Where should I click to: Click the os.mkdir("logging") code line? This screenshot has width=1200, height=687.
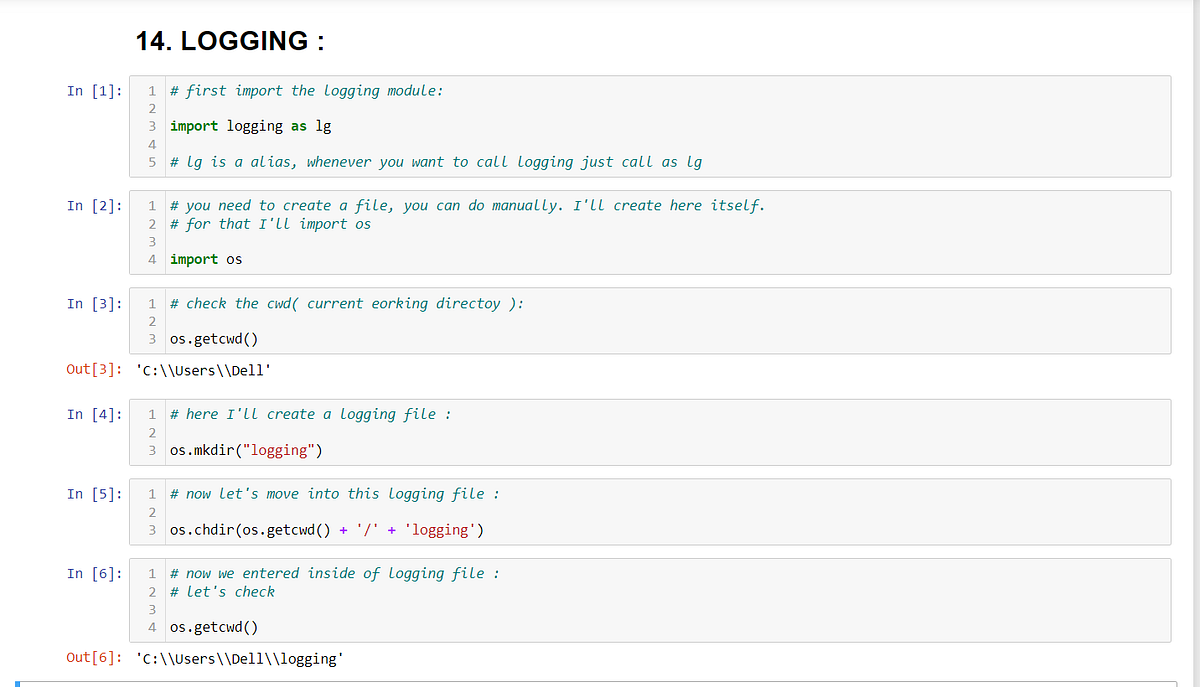(x=246, y=451)
